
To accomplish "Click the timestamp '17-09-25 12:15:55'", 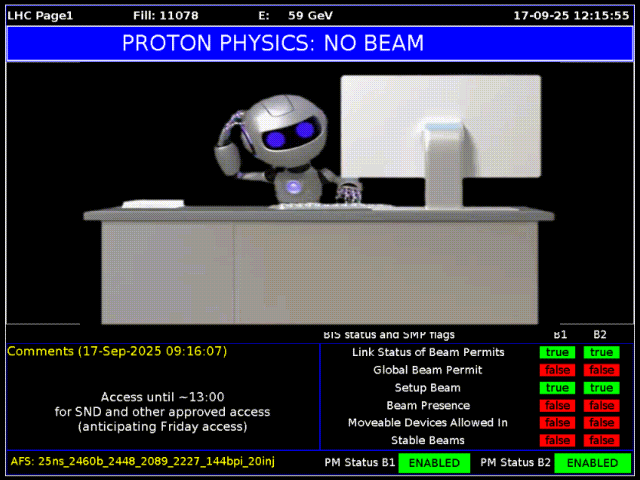I will tap(571, 16).
